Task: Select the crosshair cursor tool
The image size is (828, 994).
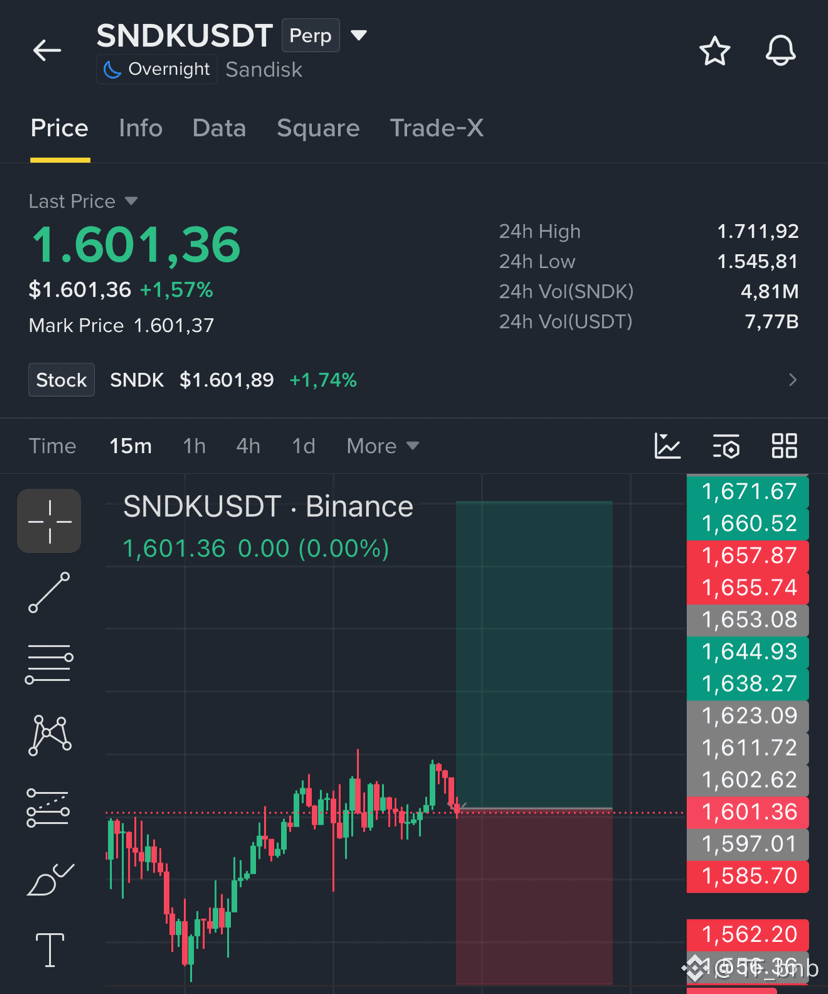Action: pos(49,521)
